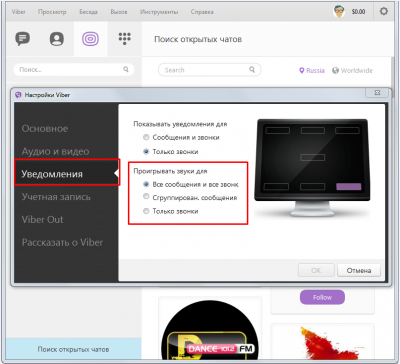Select the public chats icon
Viewport: 400px width, 364px height.
[x=90, y=39]
